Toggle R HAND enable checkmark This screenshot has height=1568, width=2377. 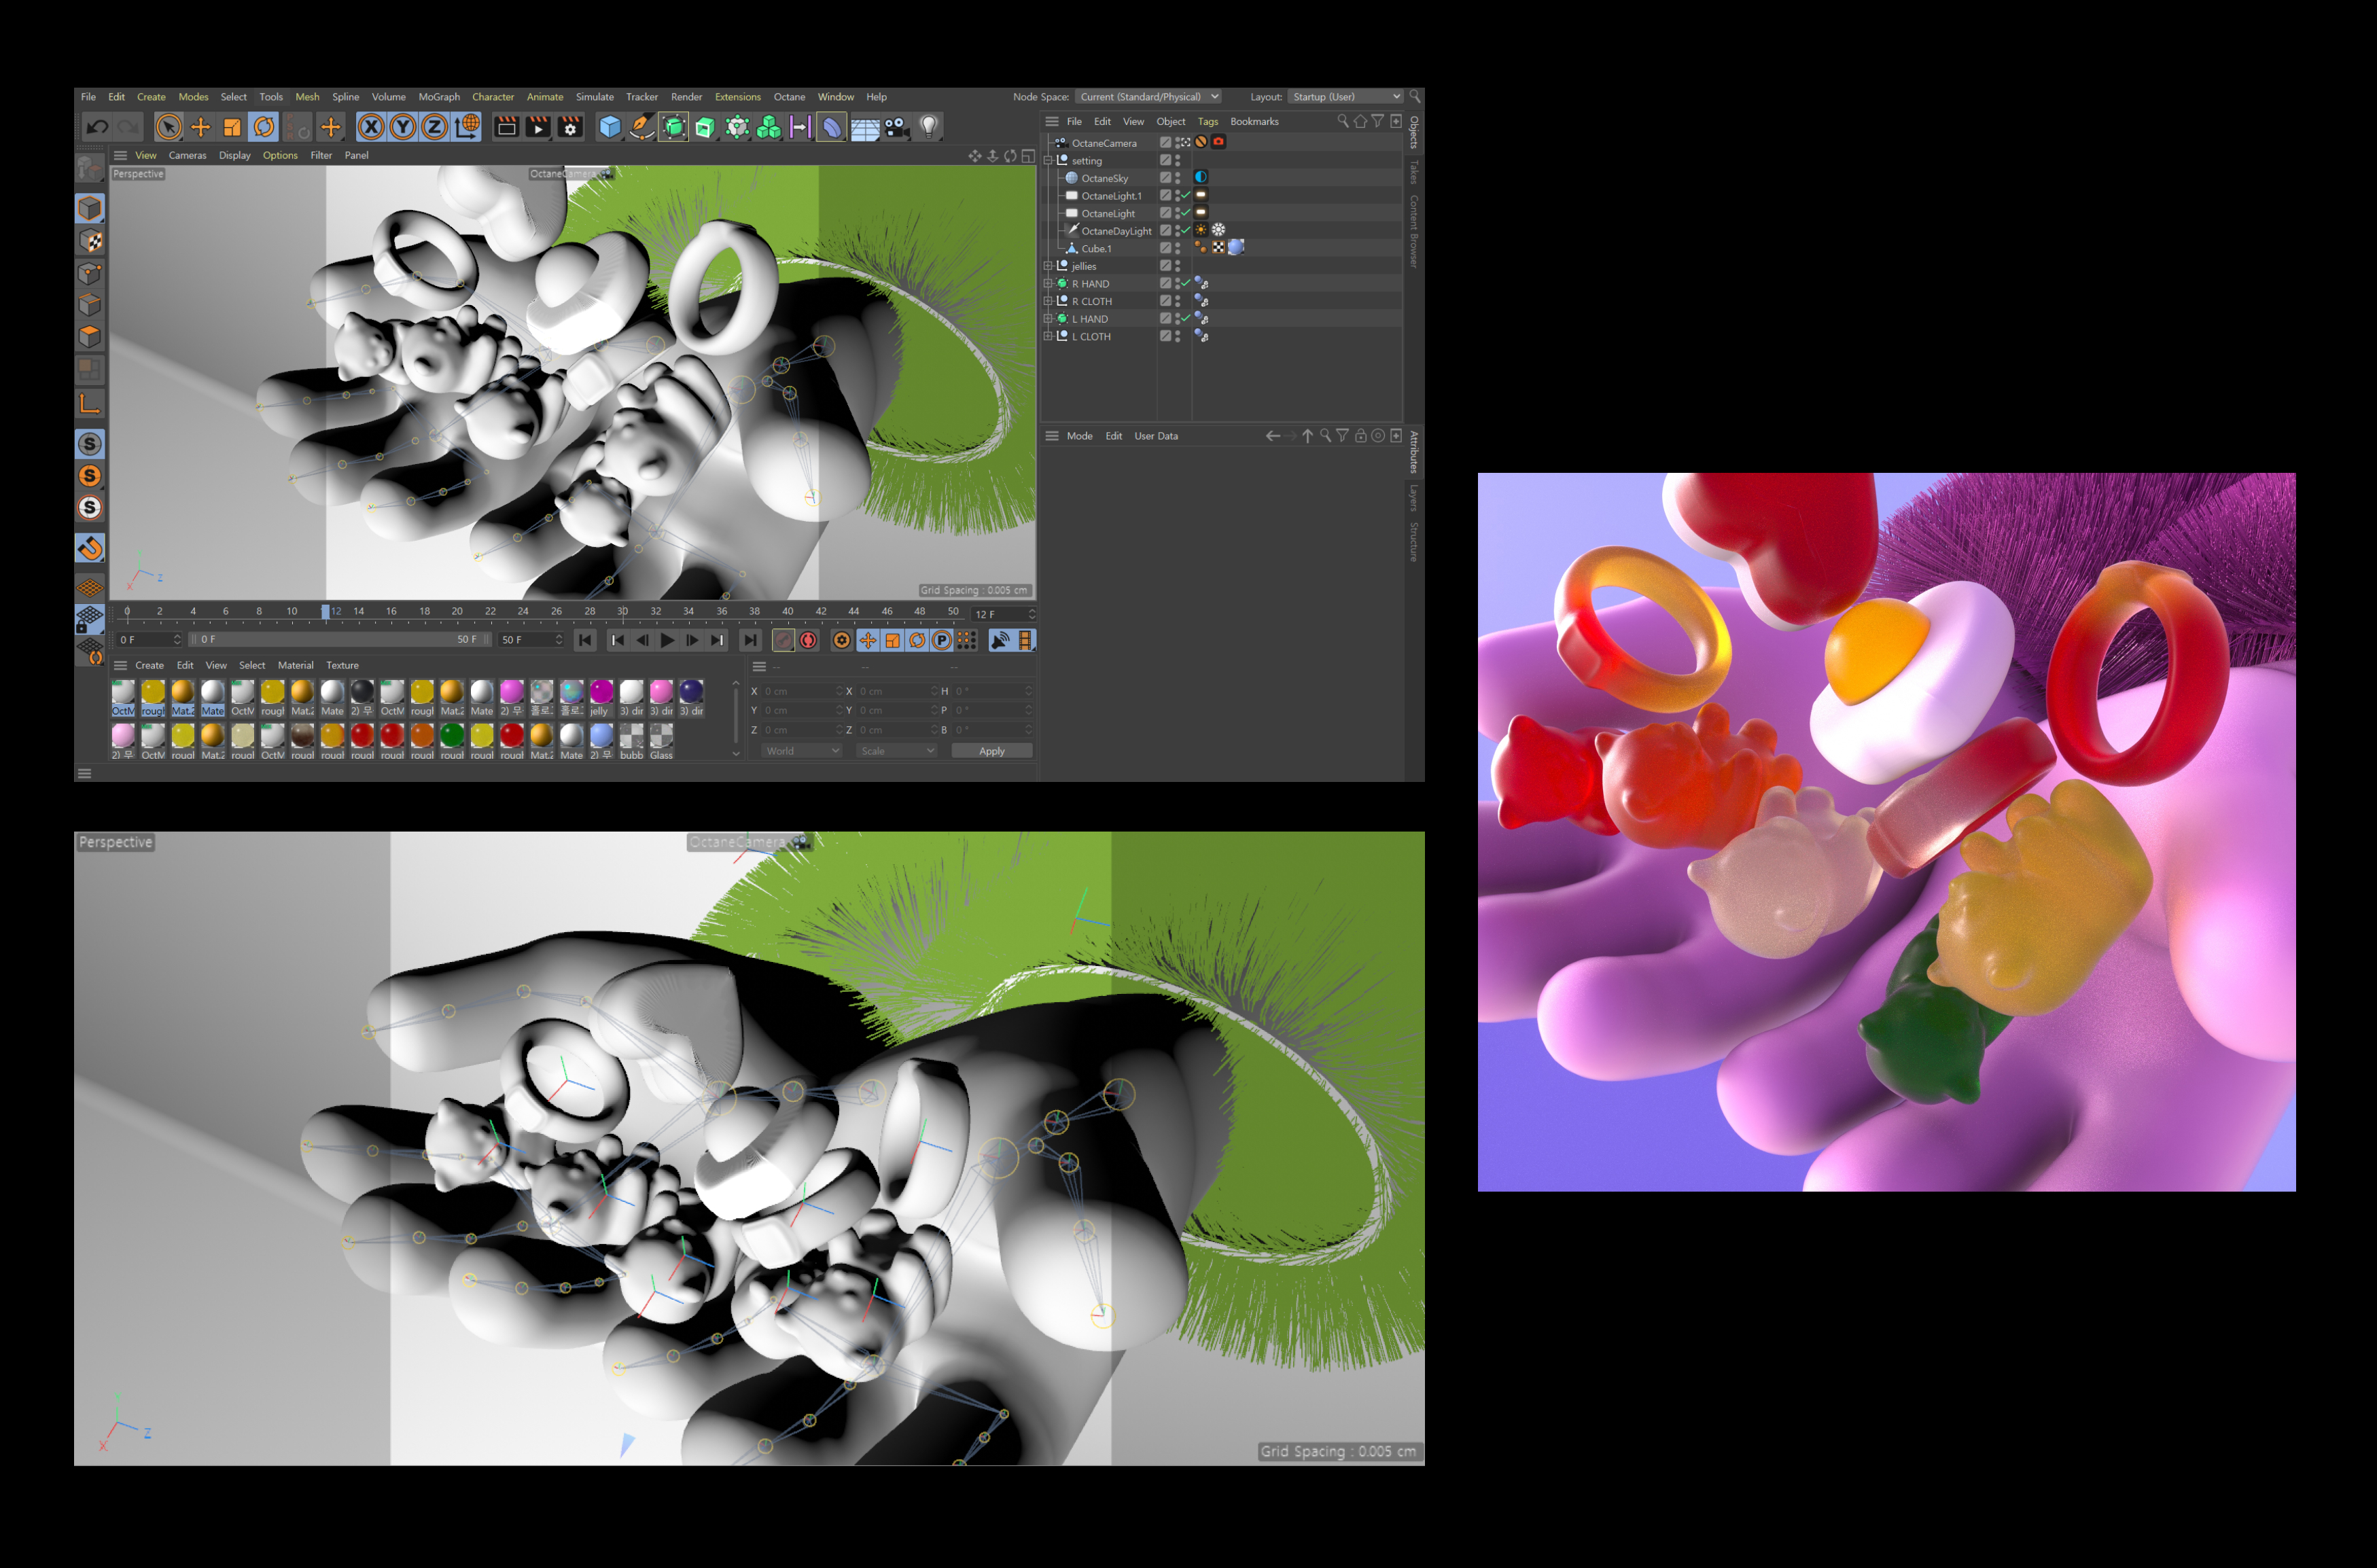coord(1186,283)
